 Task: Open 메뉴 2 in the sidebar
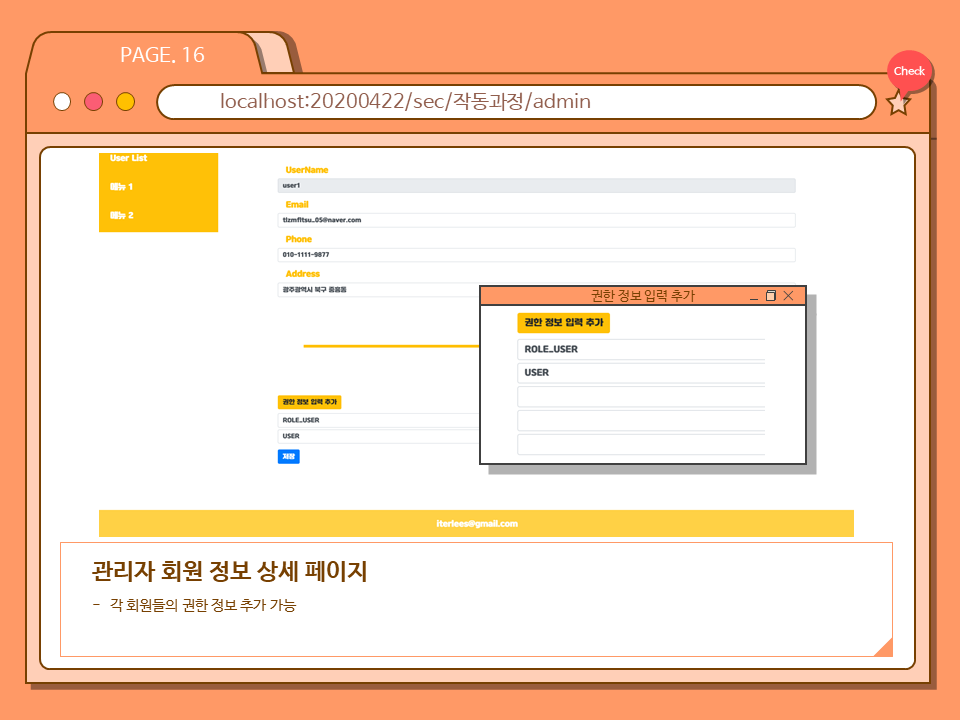122,215
